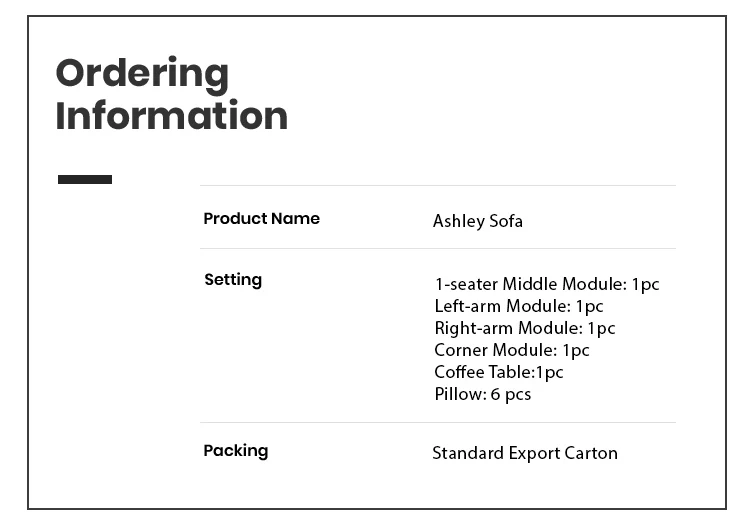Click the divider between Setting and Packing
750x522 pixels.
[x=438, y=423]
